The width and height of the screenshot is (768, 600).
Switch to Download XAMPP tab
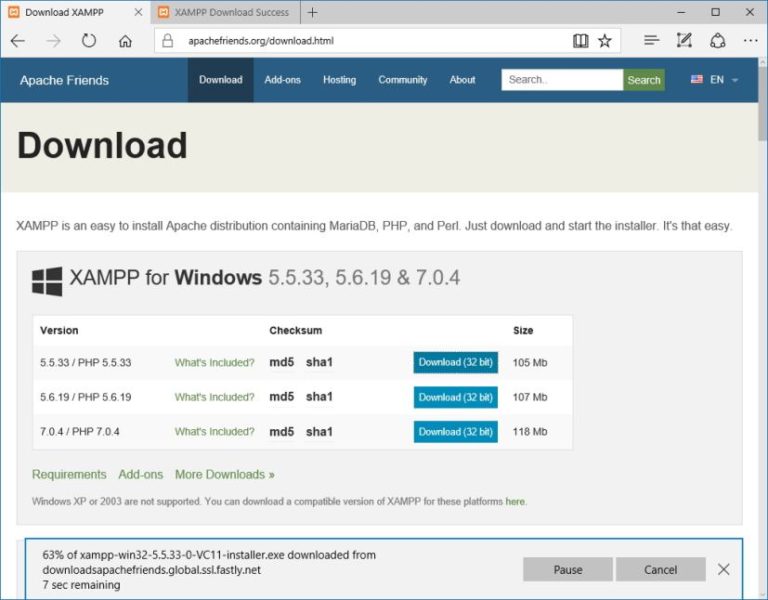(x=75, y=12)
